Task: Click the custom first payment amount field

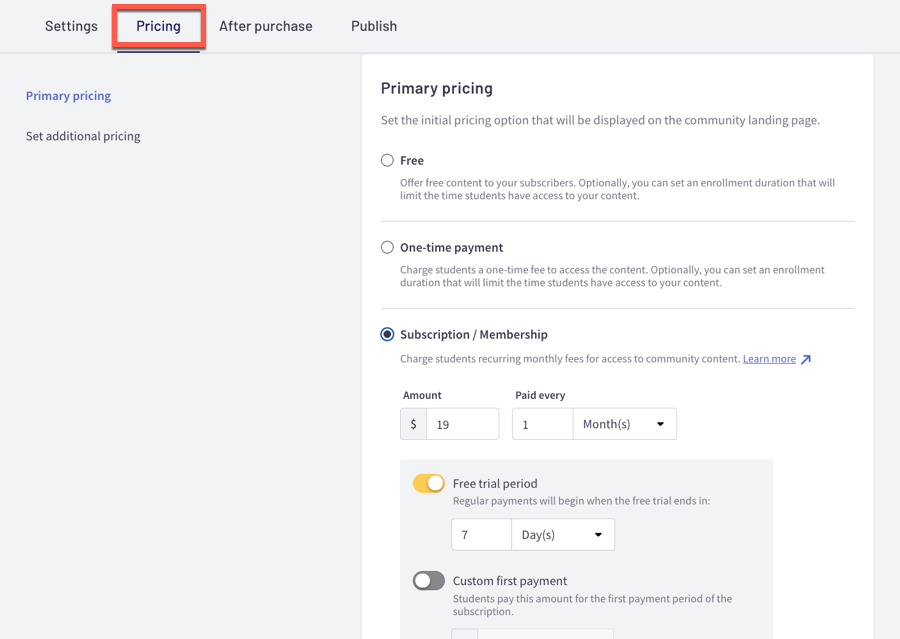Action: (544, 633)
